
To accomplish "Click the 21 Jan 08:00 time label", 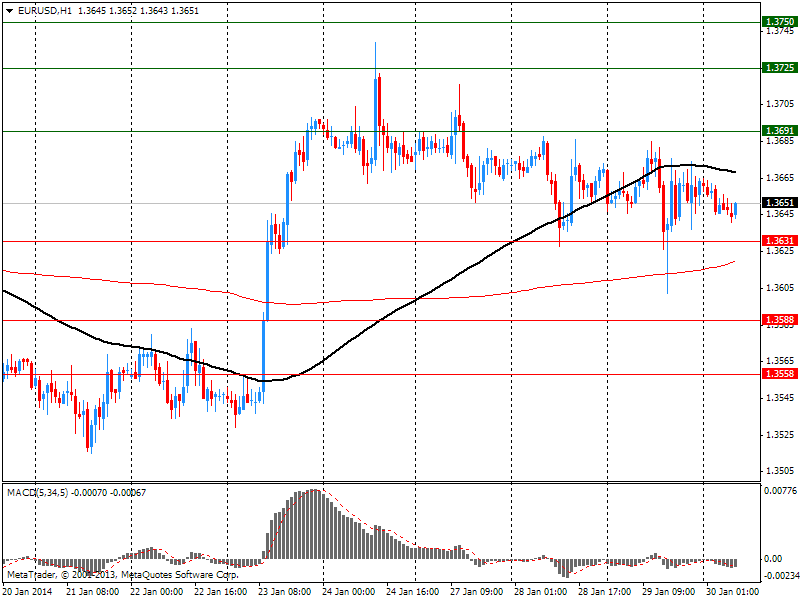I will coord(93,592).
